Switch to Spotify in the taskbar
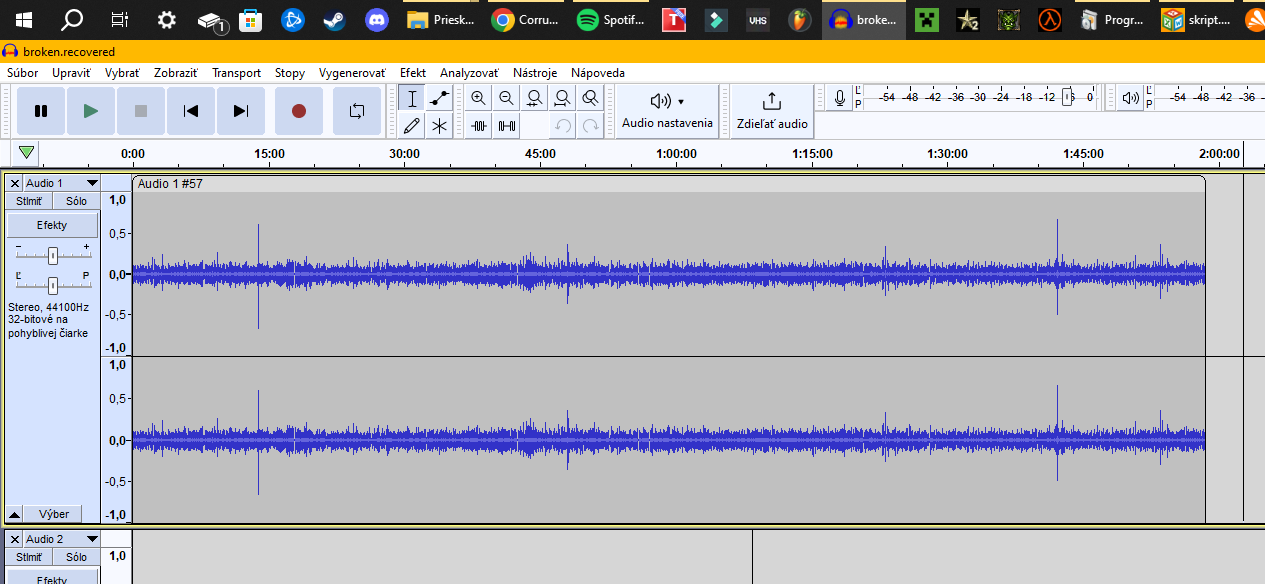Image resolution: width=1265 pixels, height=584 pixels. click(x=613, y=19)
